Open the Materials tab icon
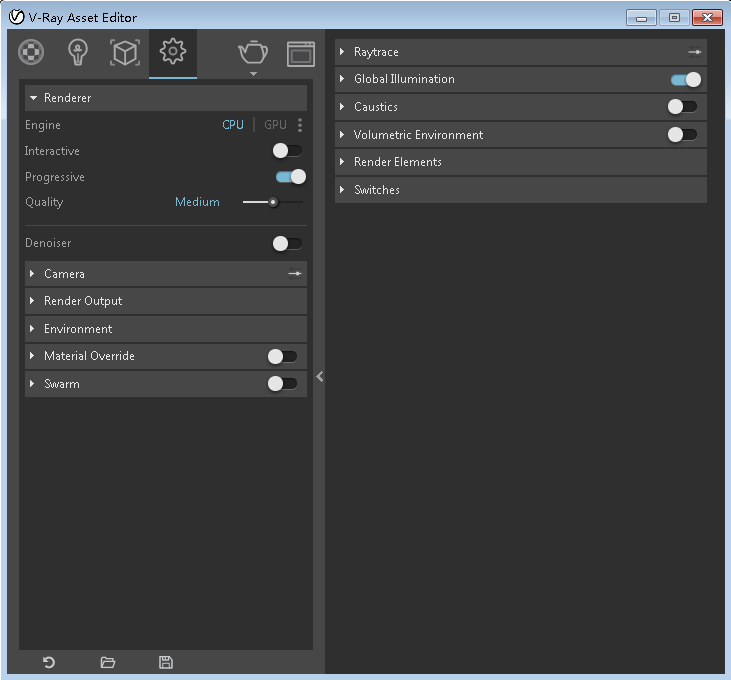This screenshot has width=731, height=680. [x=31, y=53]
